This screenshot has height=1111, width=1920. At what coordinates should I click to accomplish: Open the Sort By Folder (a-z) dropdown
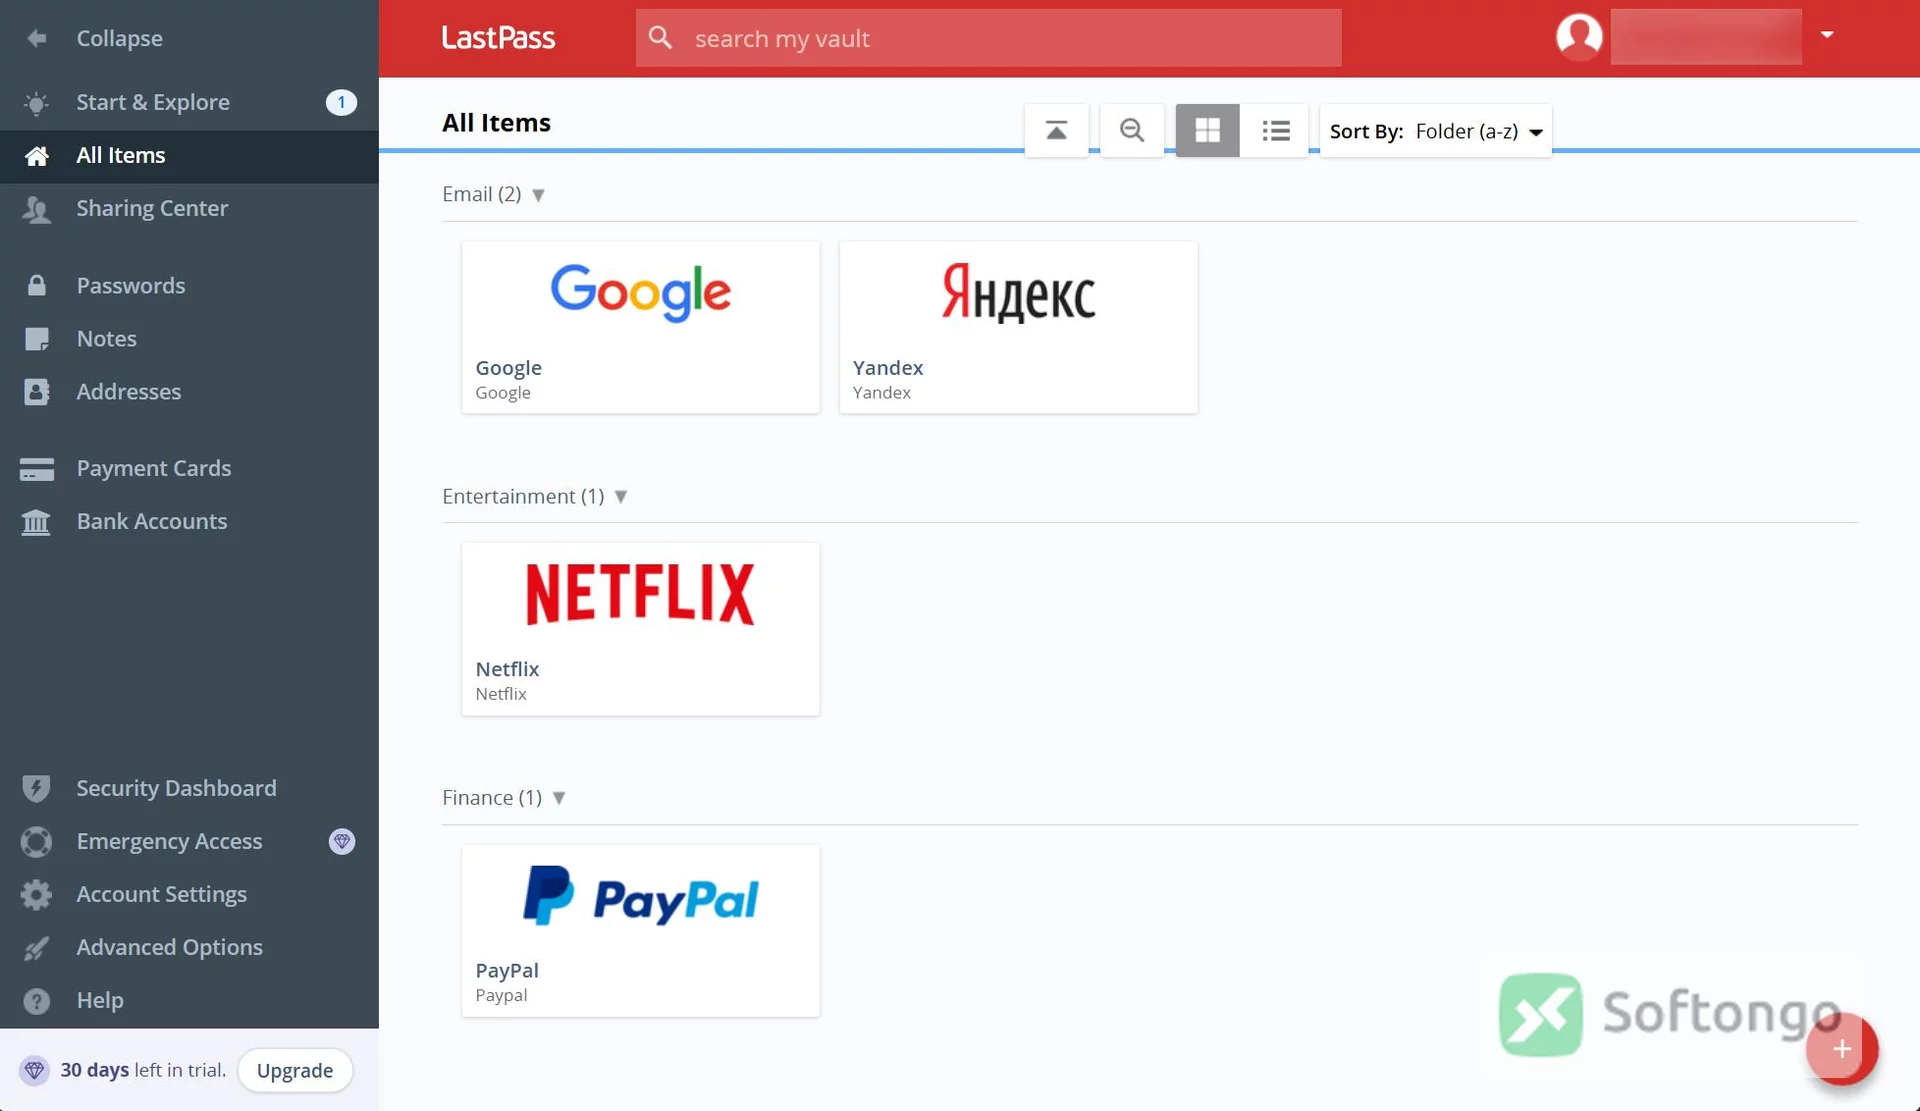pos(1436,131)
